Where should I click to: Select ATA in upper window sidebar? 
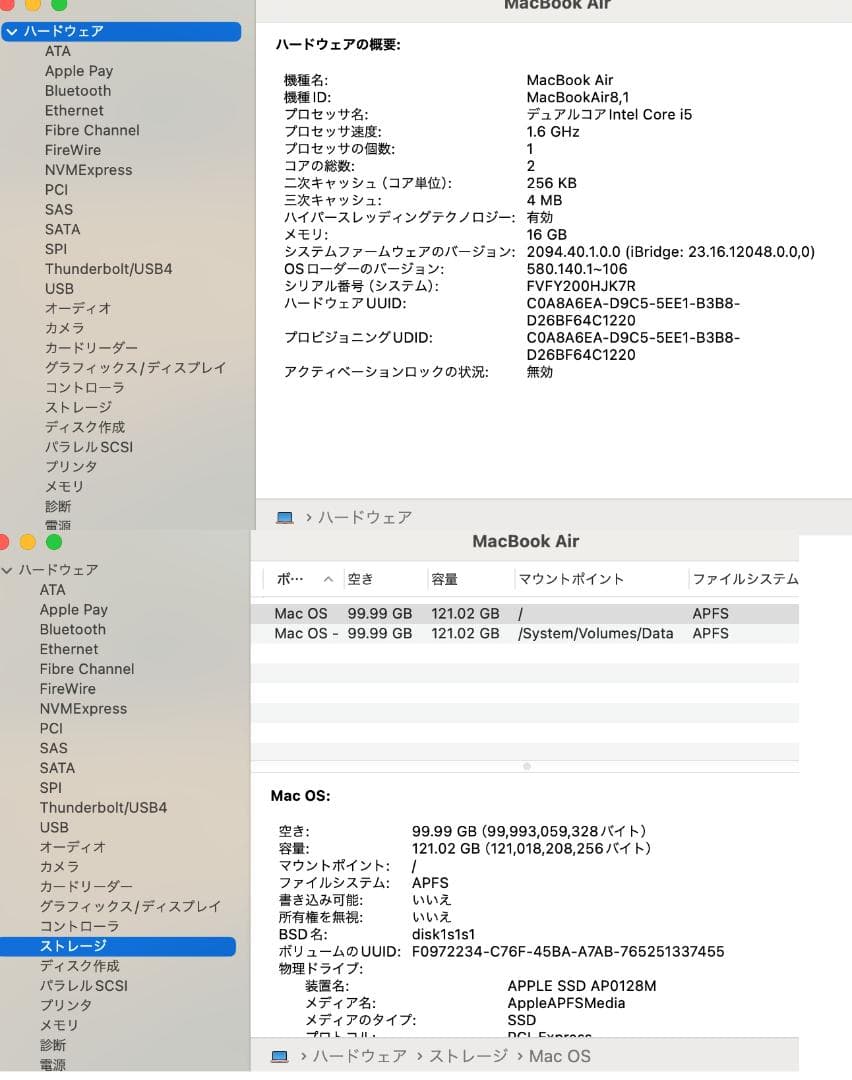58,52
